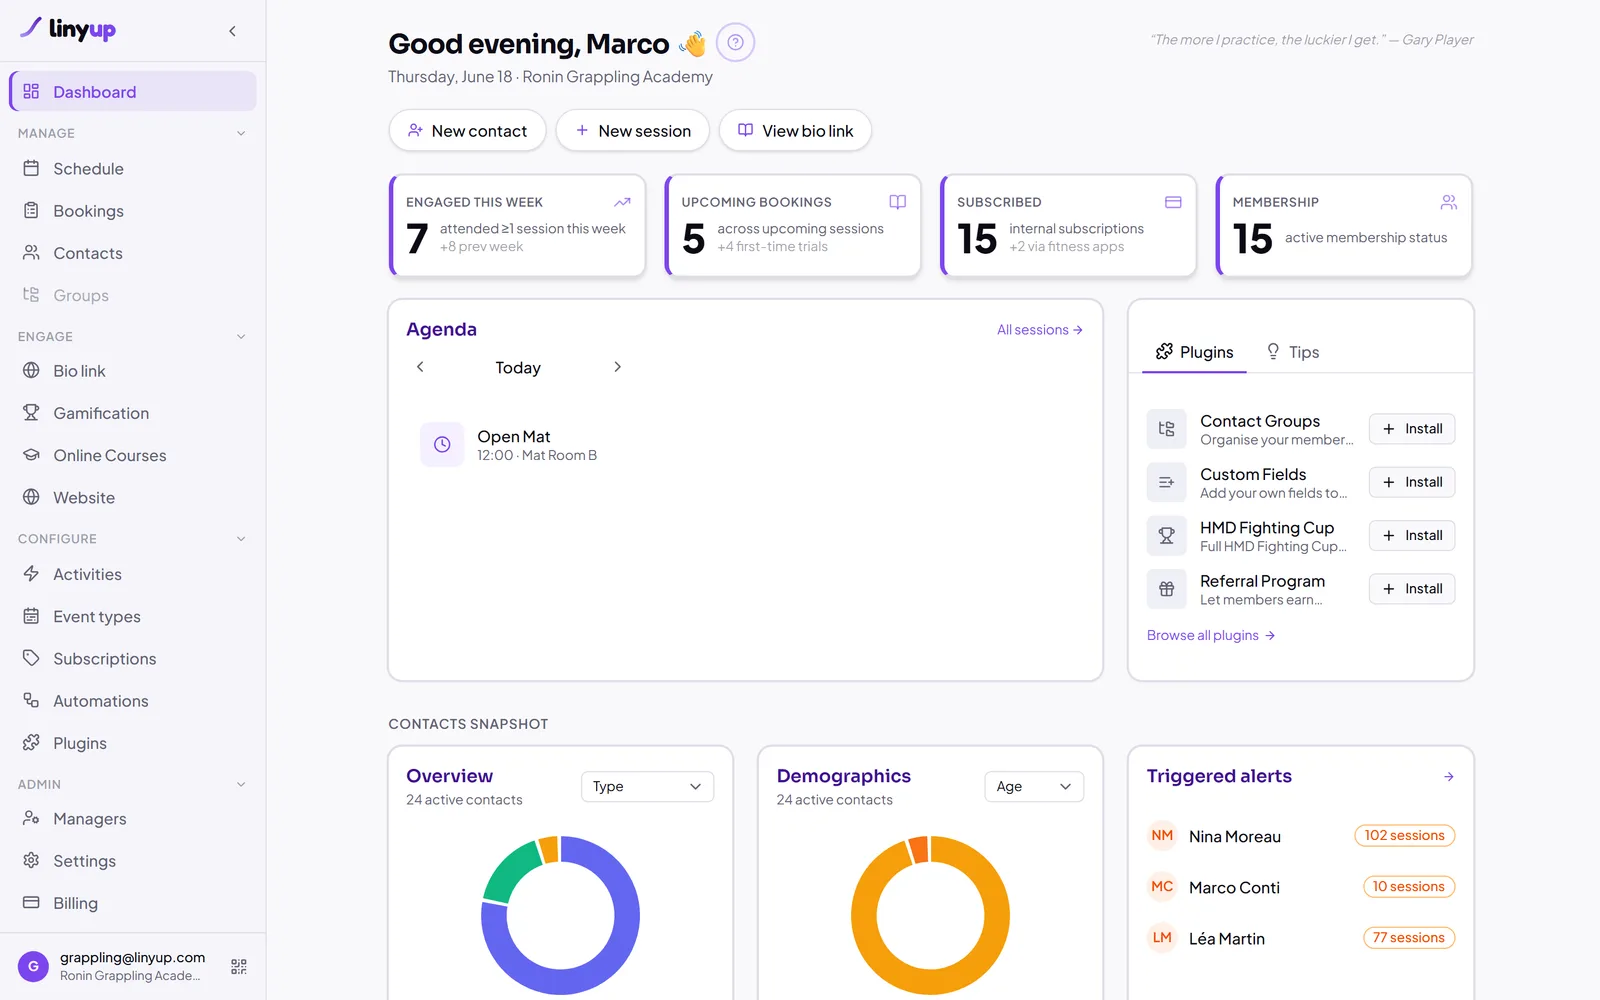Click the 10 sessions badge
The image size is (1600, 1000).
[1408, 886]
